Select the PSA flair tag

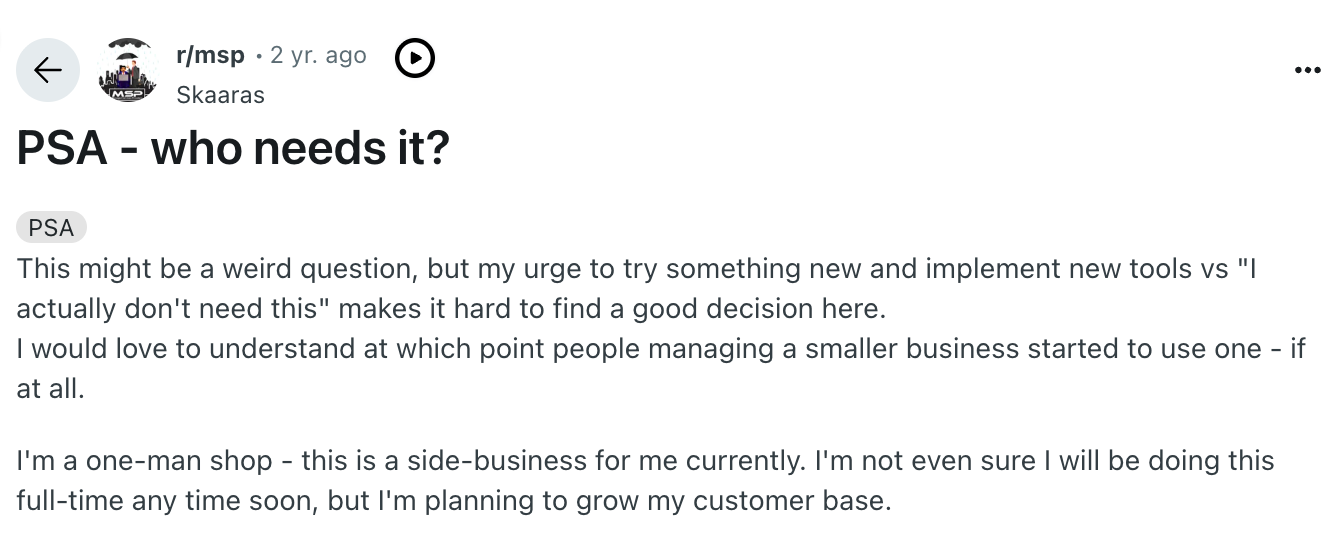tap(51, 228)
